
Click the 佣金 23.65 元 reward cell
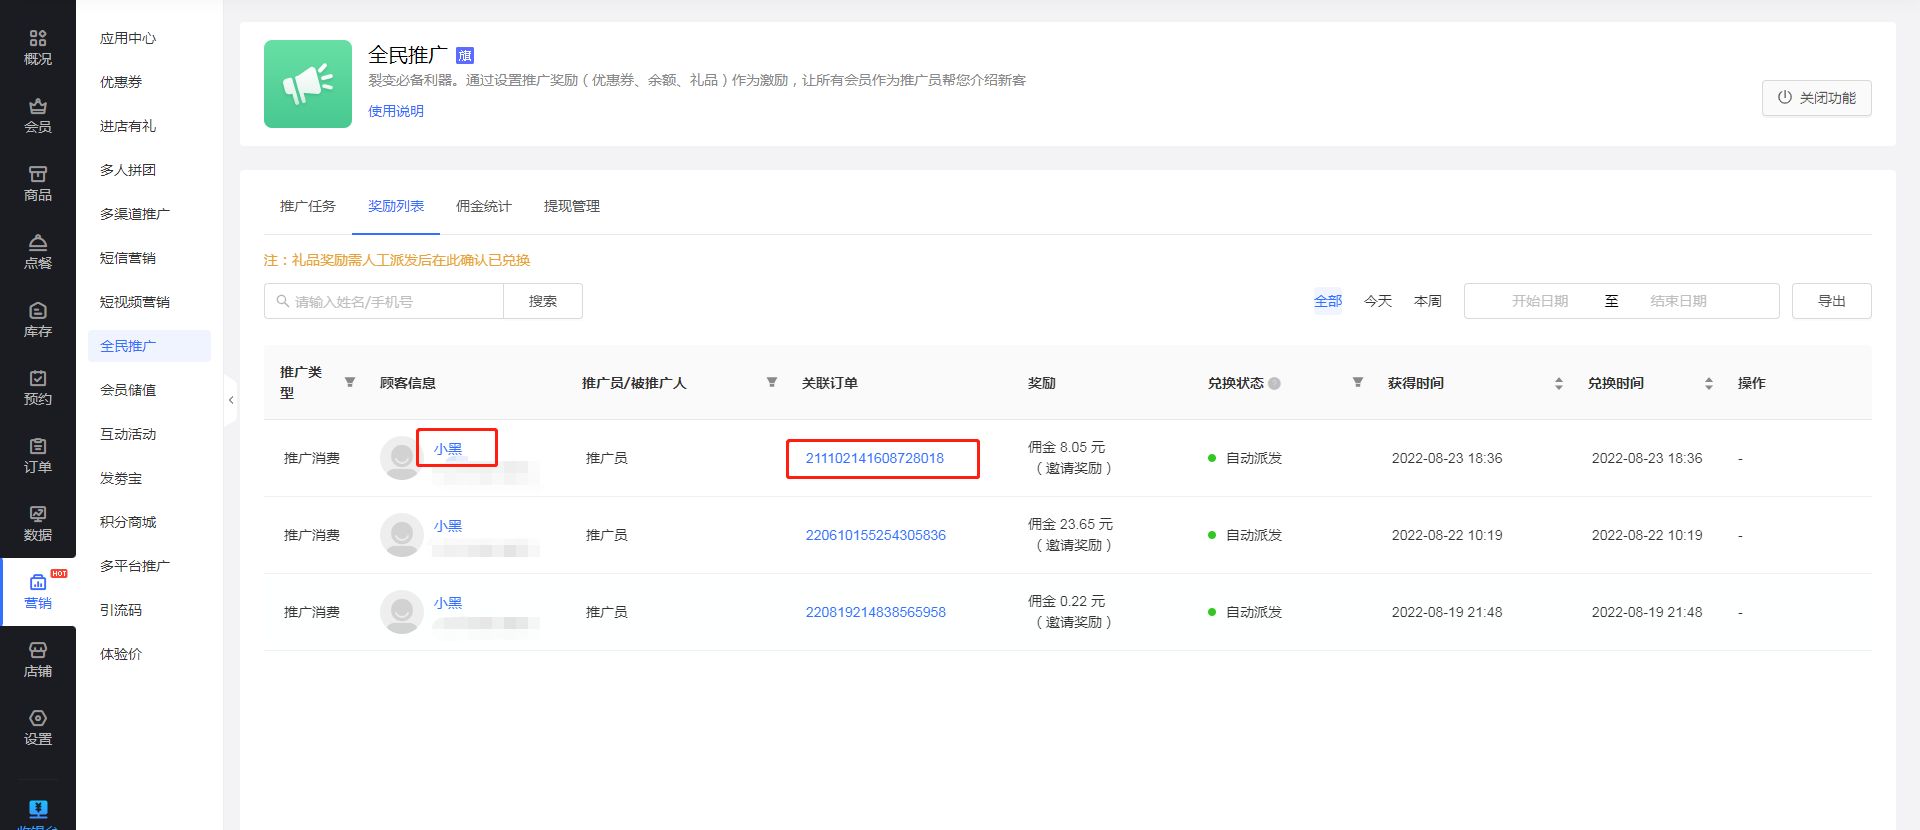click(x=1071, y=535)
